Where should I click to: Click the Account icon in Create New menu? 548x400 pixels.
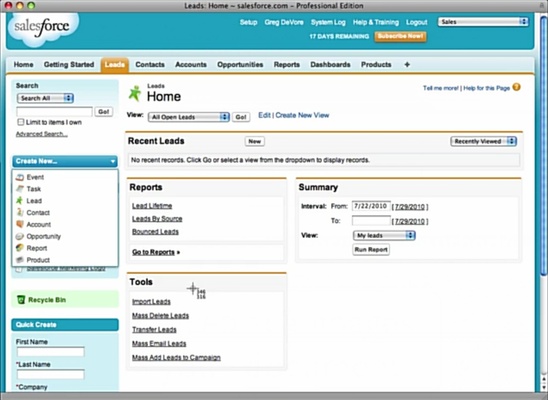pos(20,224)
